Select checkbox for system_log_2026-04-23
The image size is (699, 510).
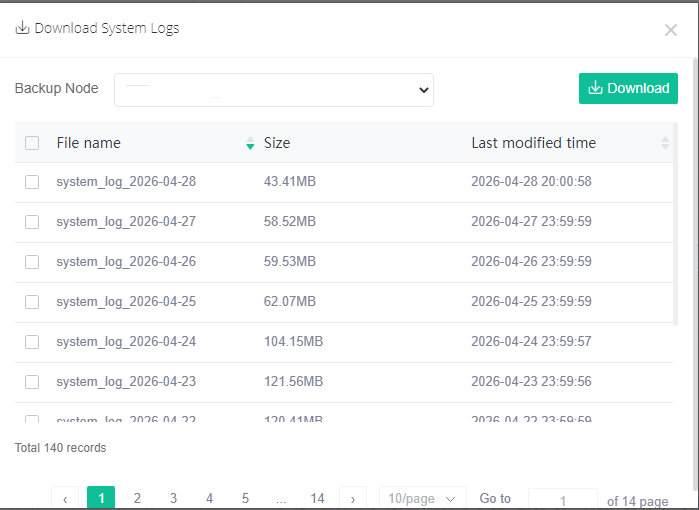tap(32, 382)
